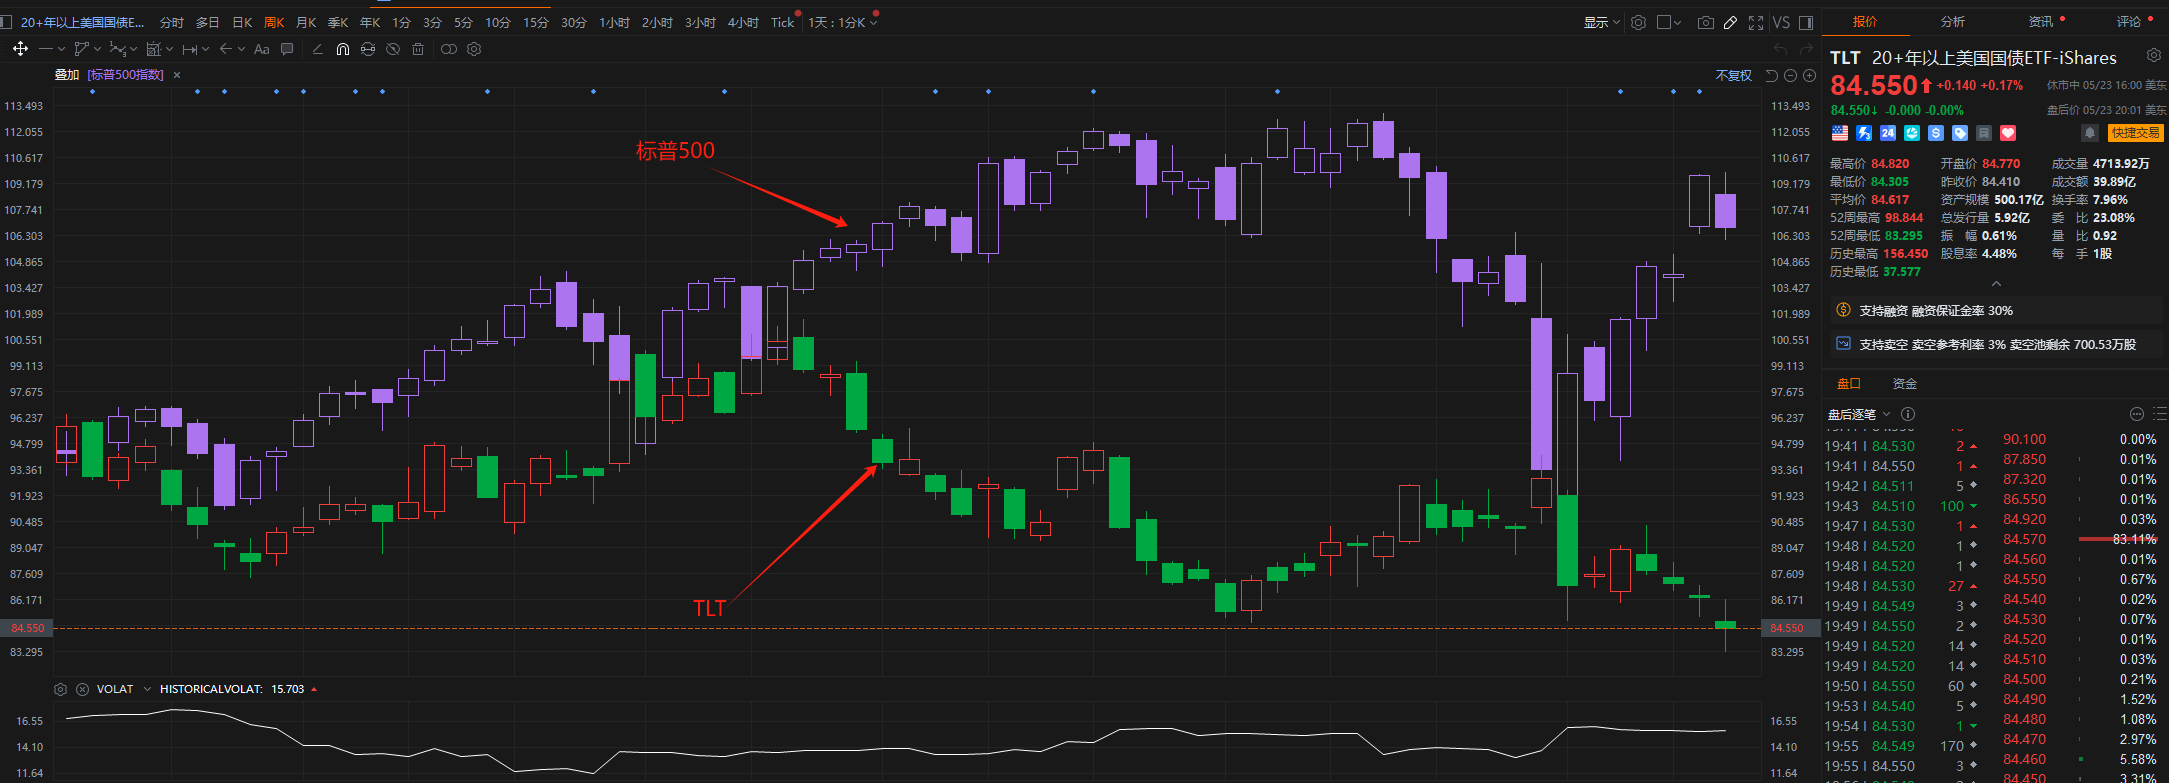The width and height of the screenshot is (2169, 783).
Task: Open the more options ellipsis in trade list
Action: click(2137, 414)
